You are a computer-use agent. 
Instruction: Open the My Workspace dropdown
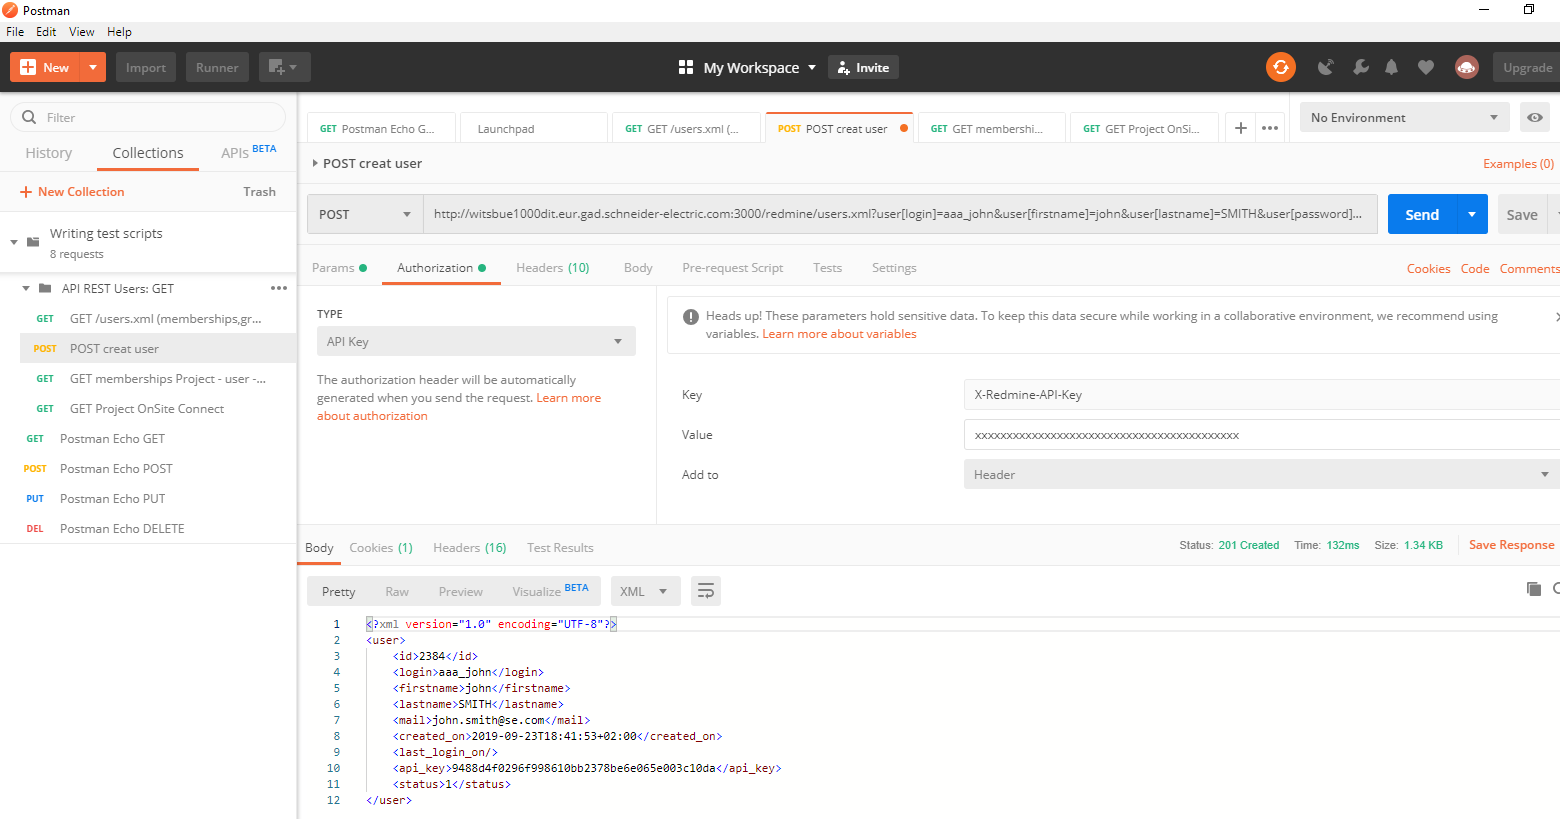click(760, 67)
